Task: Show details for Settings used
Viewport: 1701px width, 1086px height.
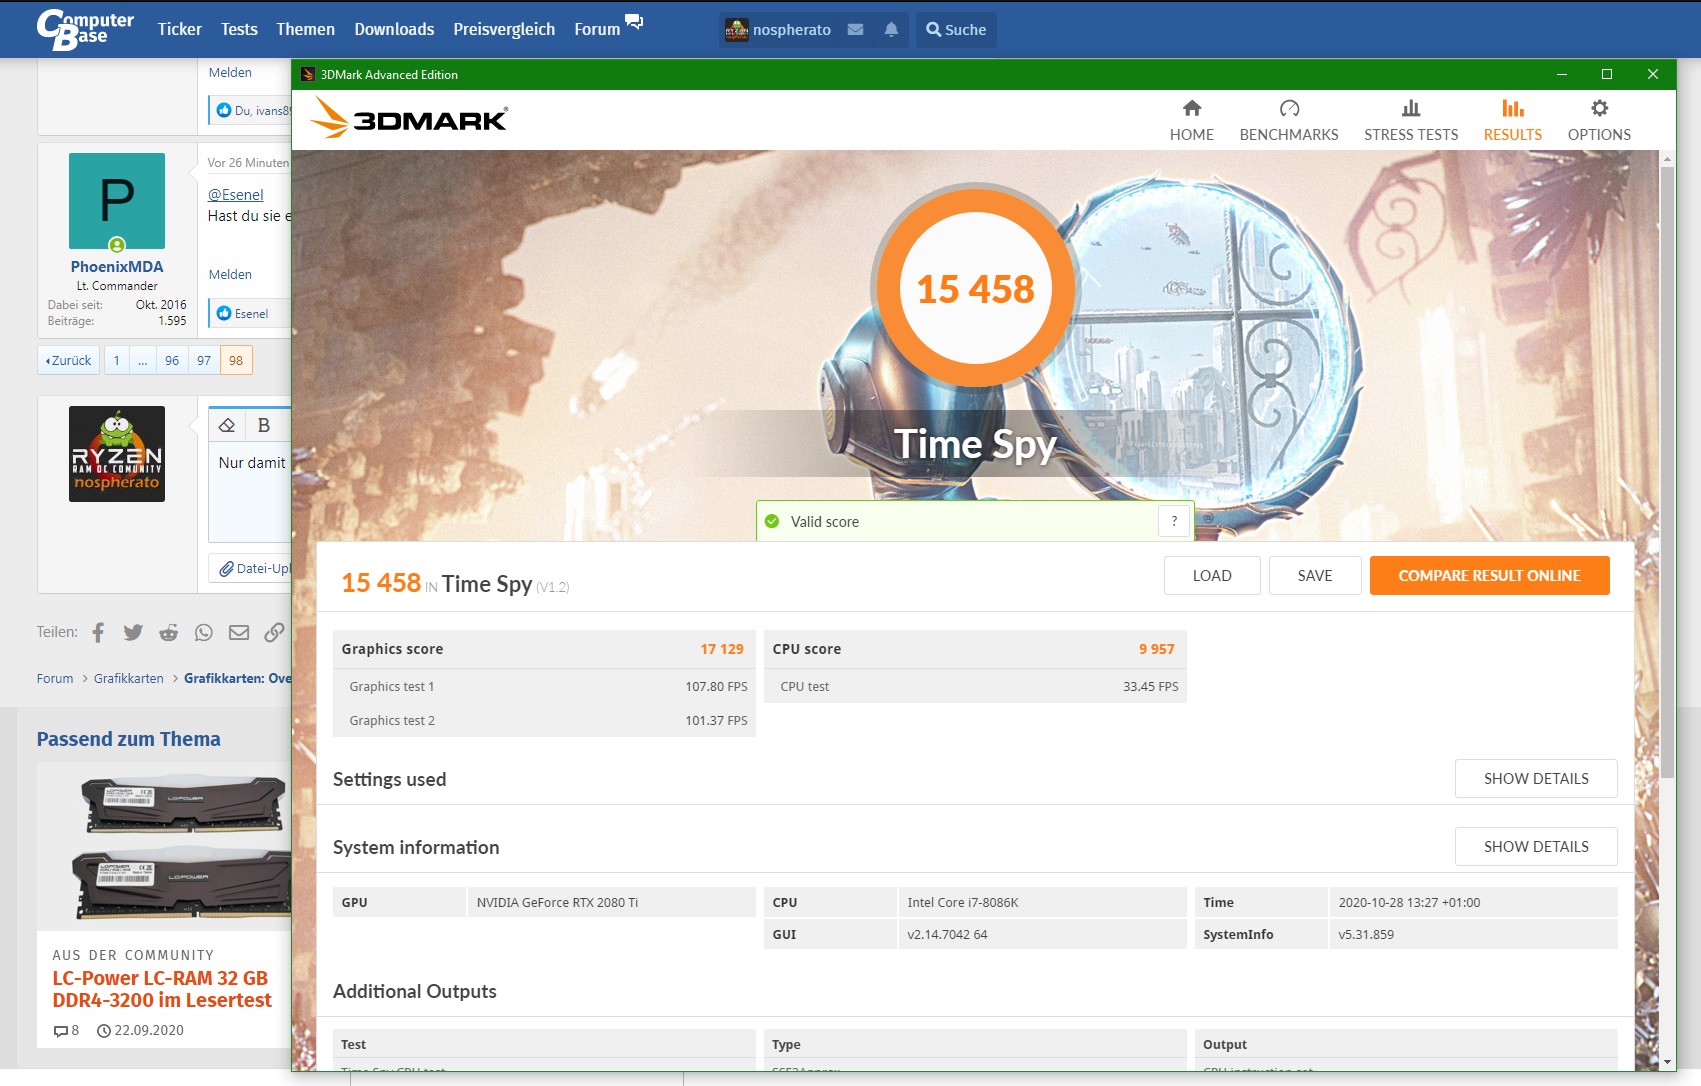Action: pyautogui.click(x=1536, y=778)
